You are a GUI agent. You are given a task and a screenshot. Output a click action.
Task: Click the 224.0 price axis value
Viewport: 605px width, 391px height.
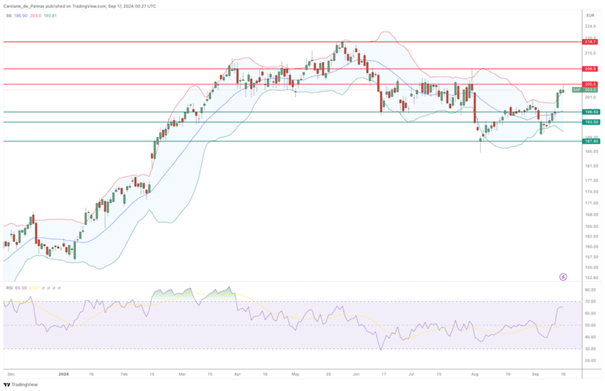point(590,26)
